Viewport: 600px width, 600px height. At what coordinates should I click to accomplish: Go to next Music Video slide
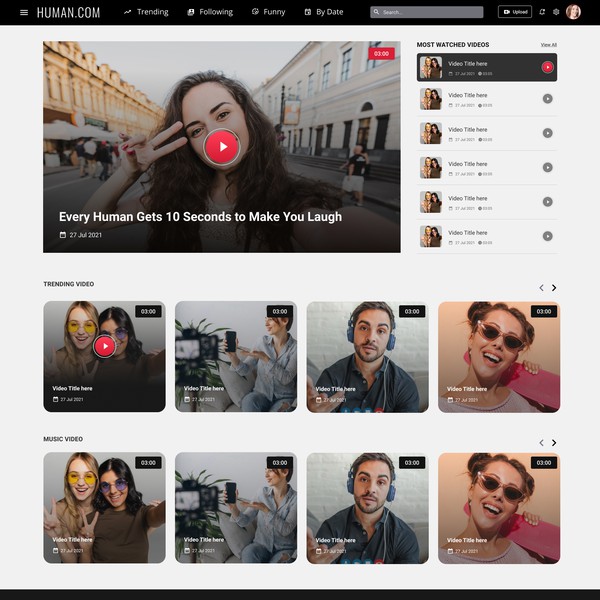point(554,443)
